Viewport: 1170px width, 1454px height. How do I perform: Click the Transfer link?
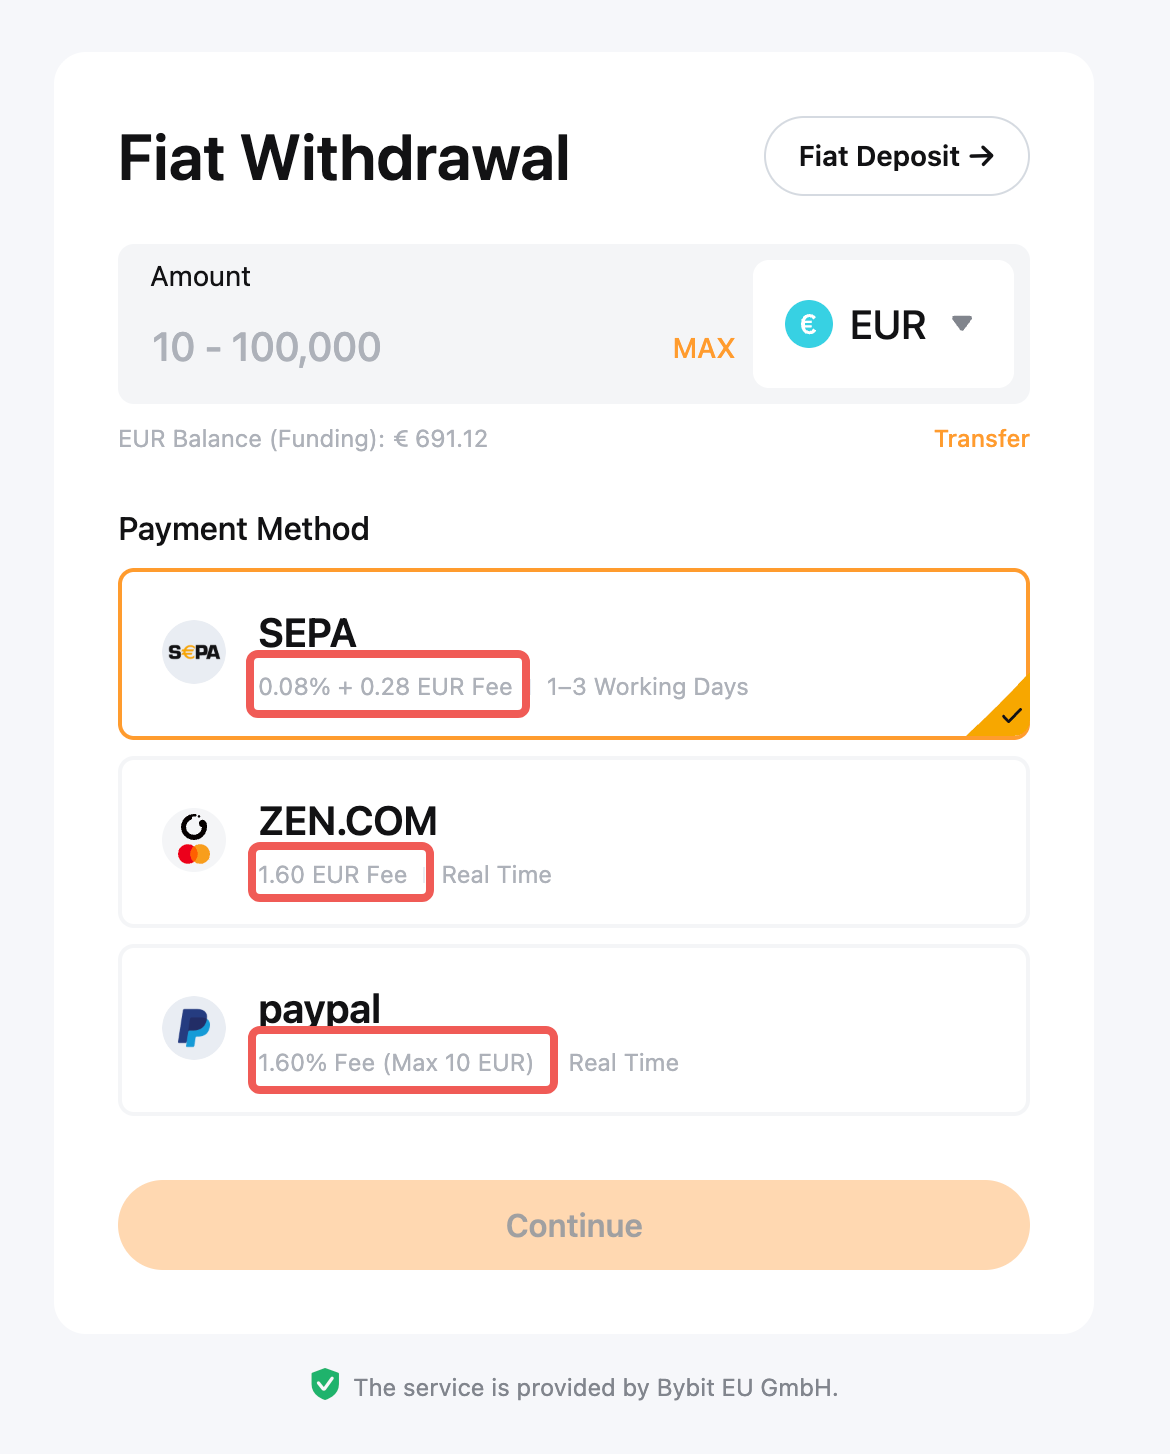click(981, 439)
